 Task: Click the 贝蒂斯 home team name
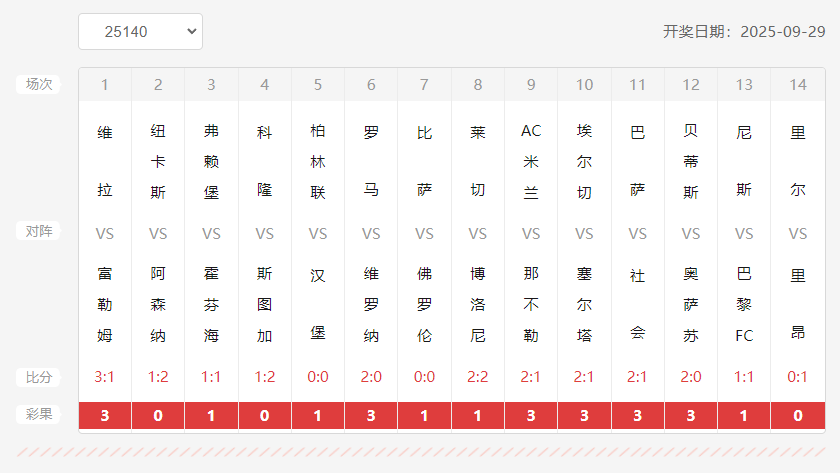pyautogui.click(x=691, y=161)
